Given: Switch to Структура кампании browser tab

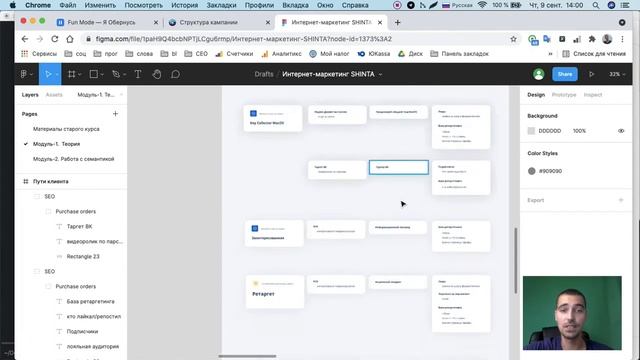Looking at the screenshot, I should pos(220,22).
